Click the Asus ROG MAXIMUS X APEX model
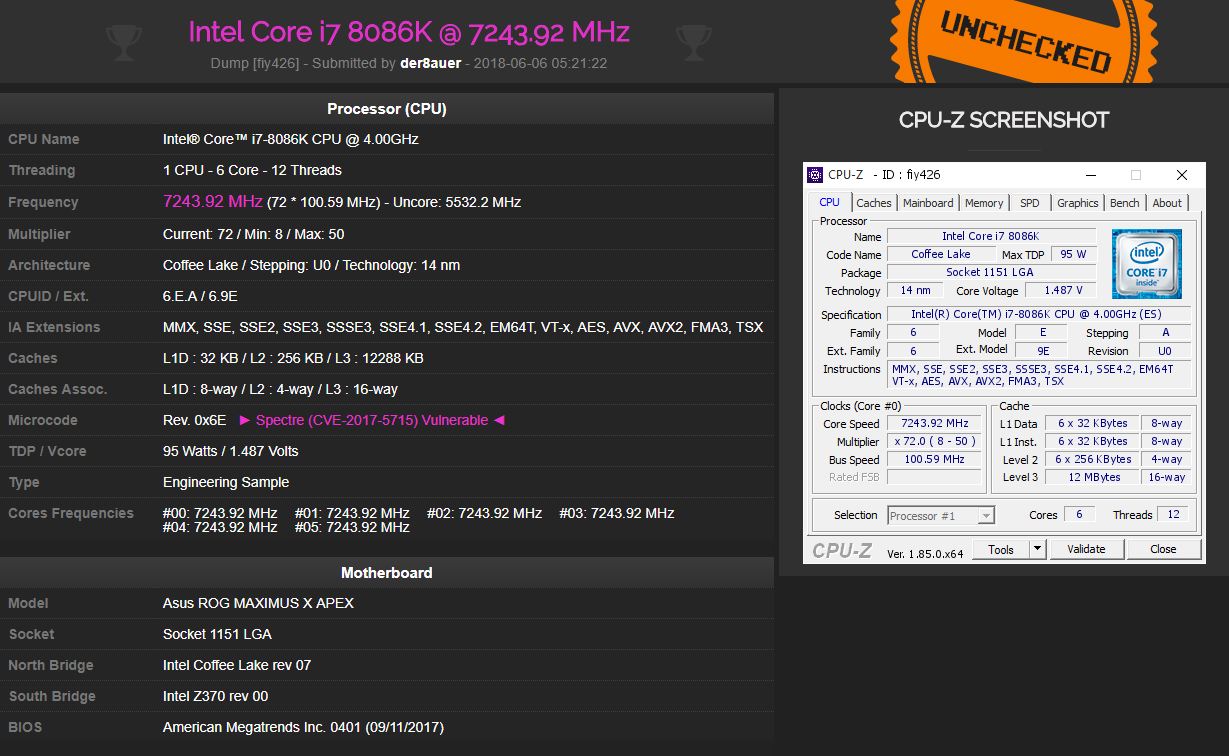This screenshot has width=1229, height=756. click(x=258, y=603)
